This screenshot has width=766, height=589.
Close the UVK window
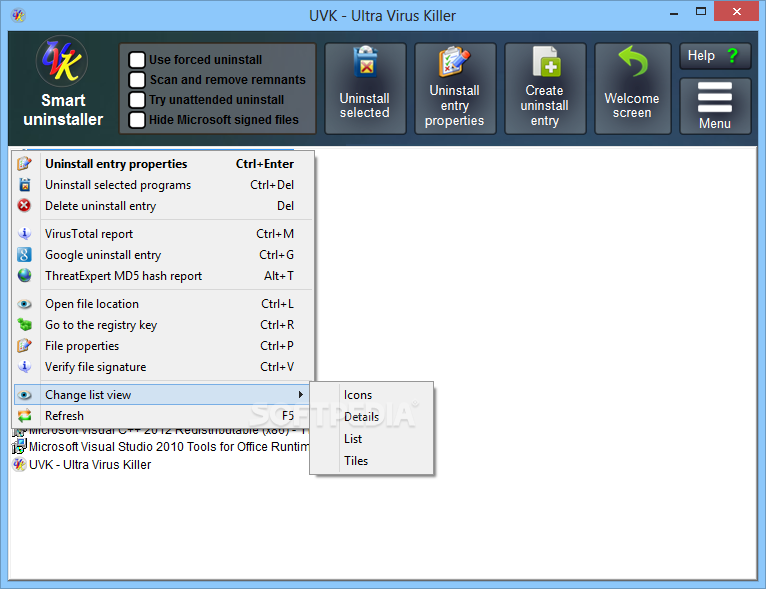737,12
